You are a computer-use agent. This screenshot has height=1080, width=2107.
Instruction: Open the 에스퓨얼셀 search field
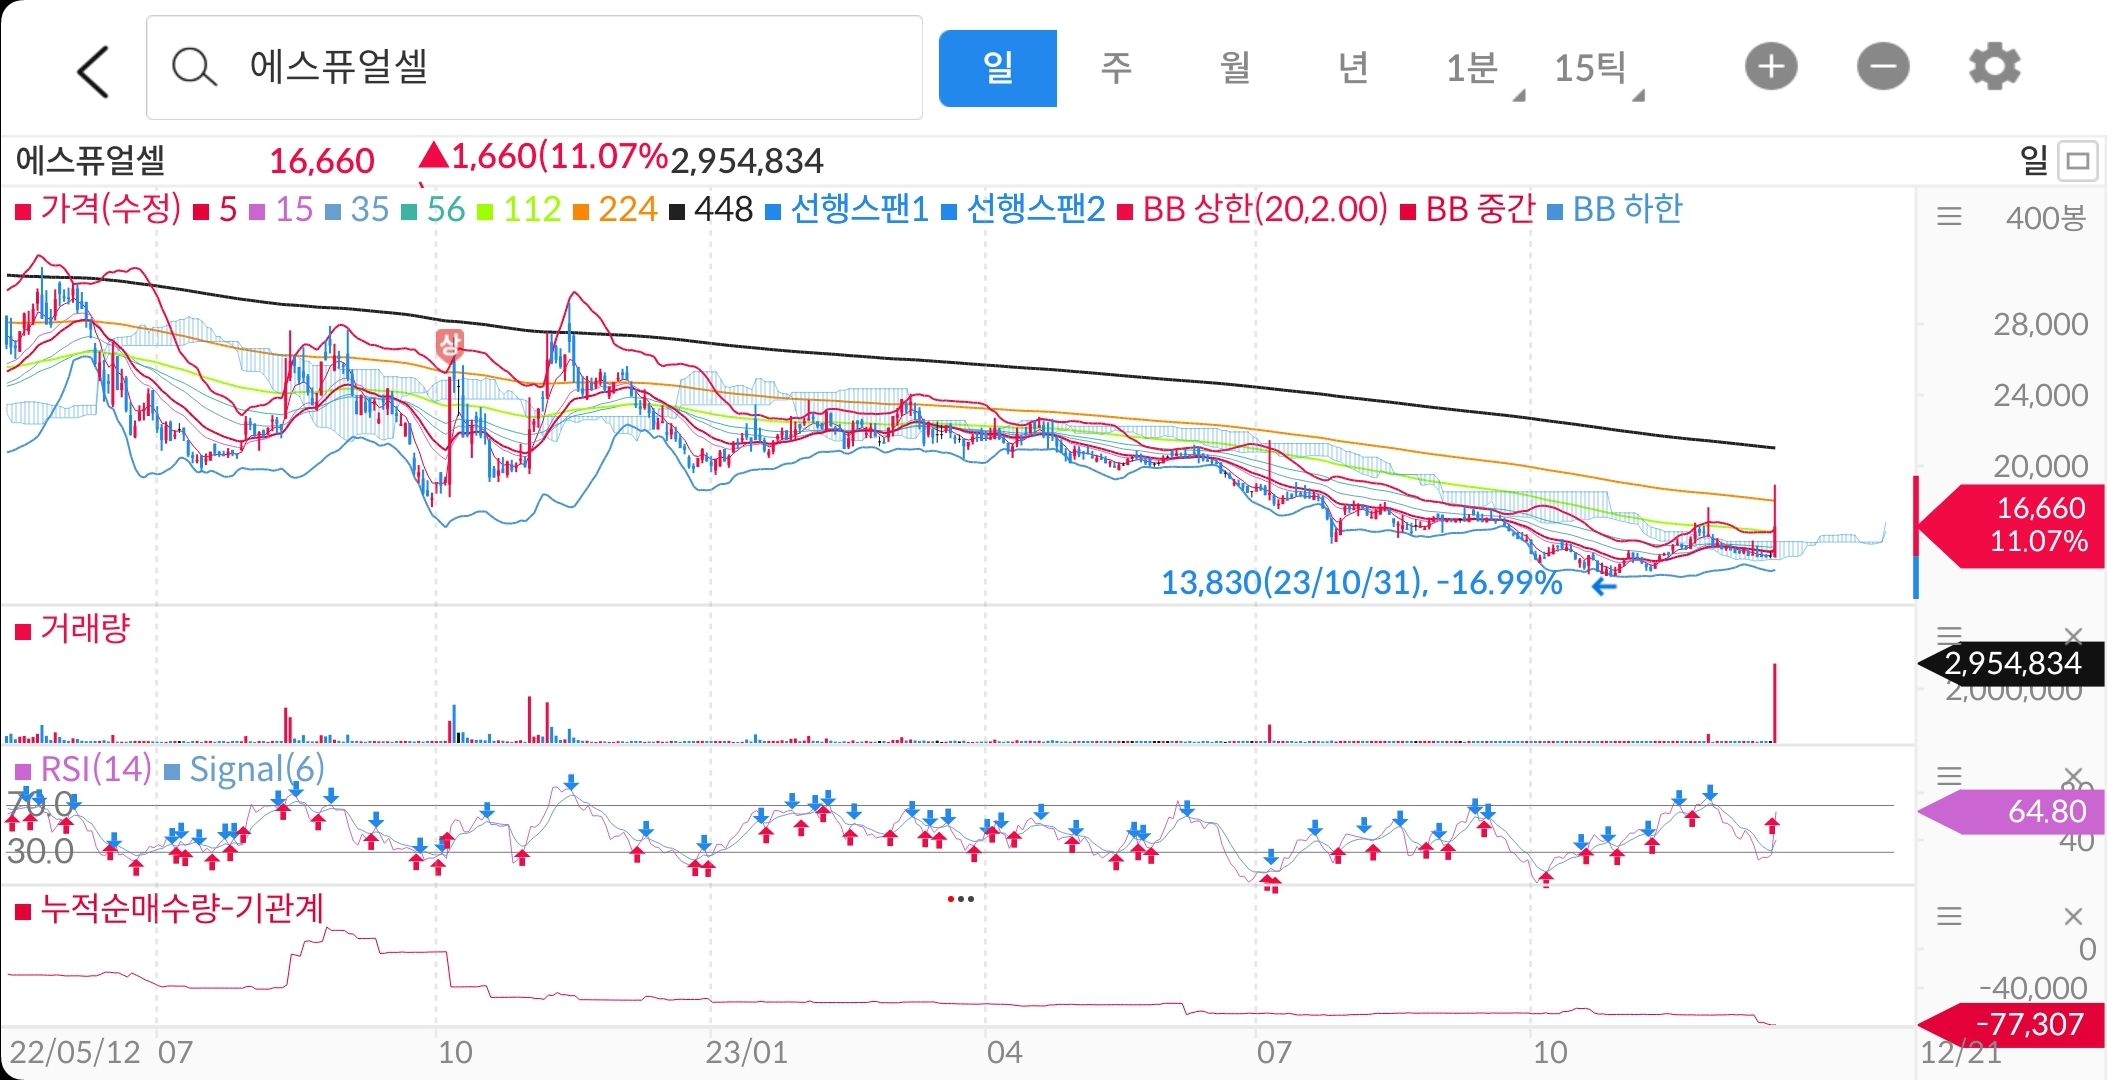click(534, 68)
